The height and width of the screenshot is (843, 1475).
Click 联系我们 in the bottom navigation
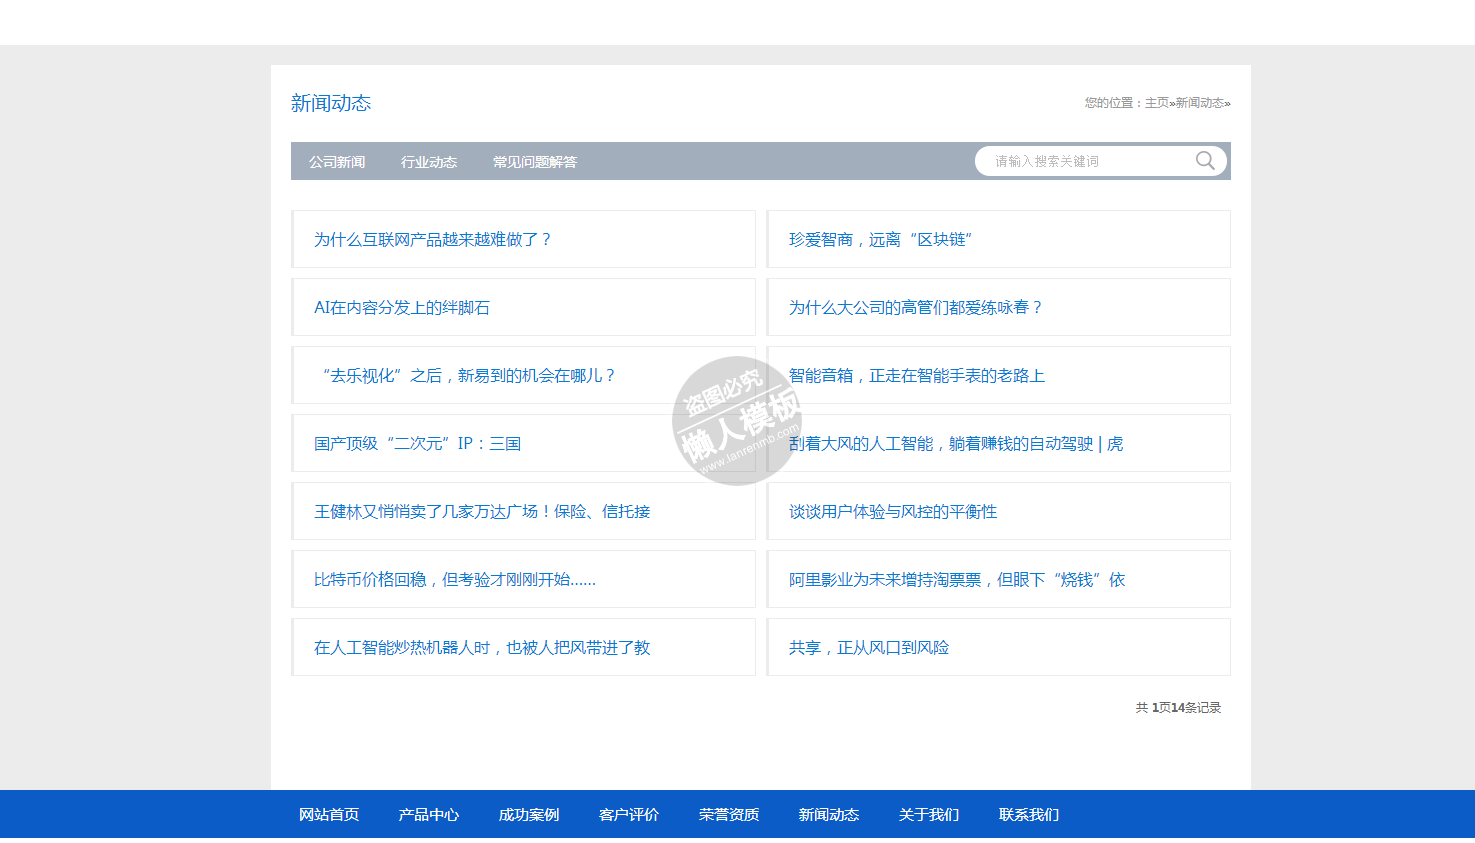tap(1029, 815)
